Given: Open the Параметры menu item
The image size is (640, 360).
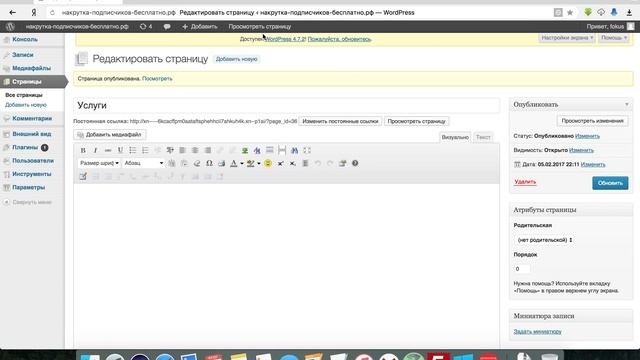Looking at the screenshot, I should pyautogui.click(x=28, y=187).
